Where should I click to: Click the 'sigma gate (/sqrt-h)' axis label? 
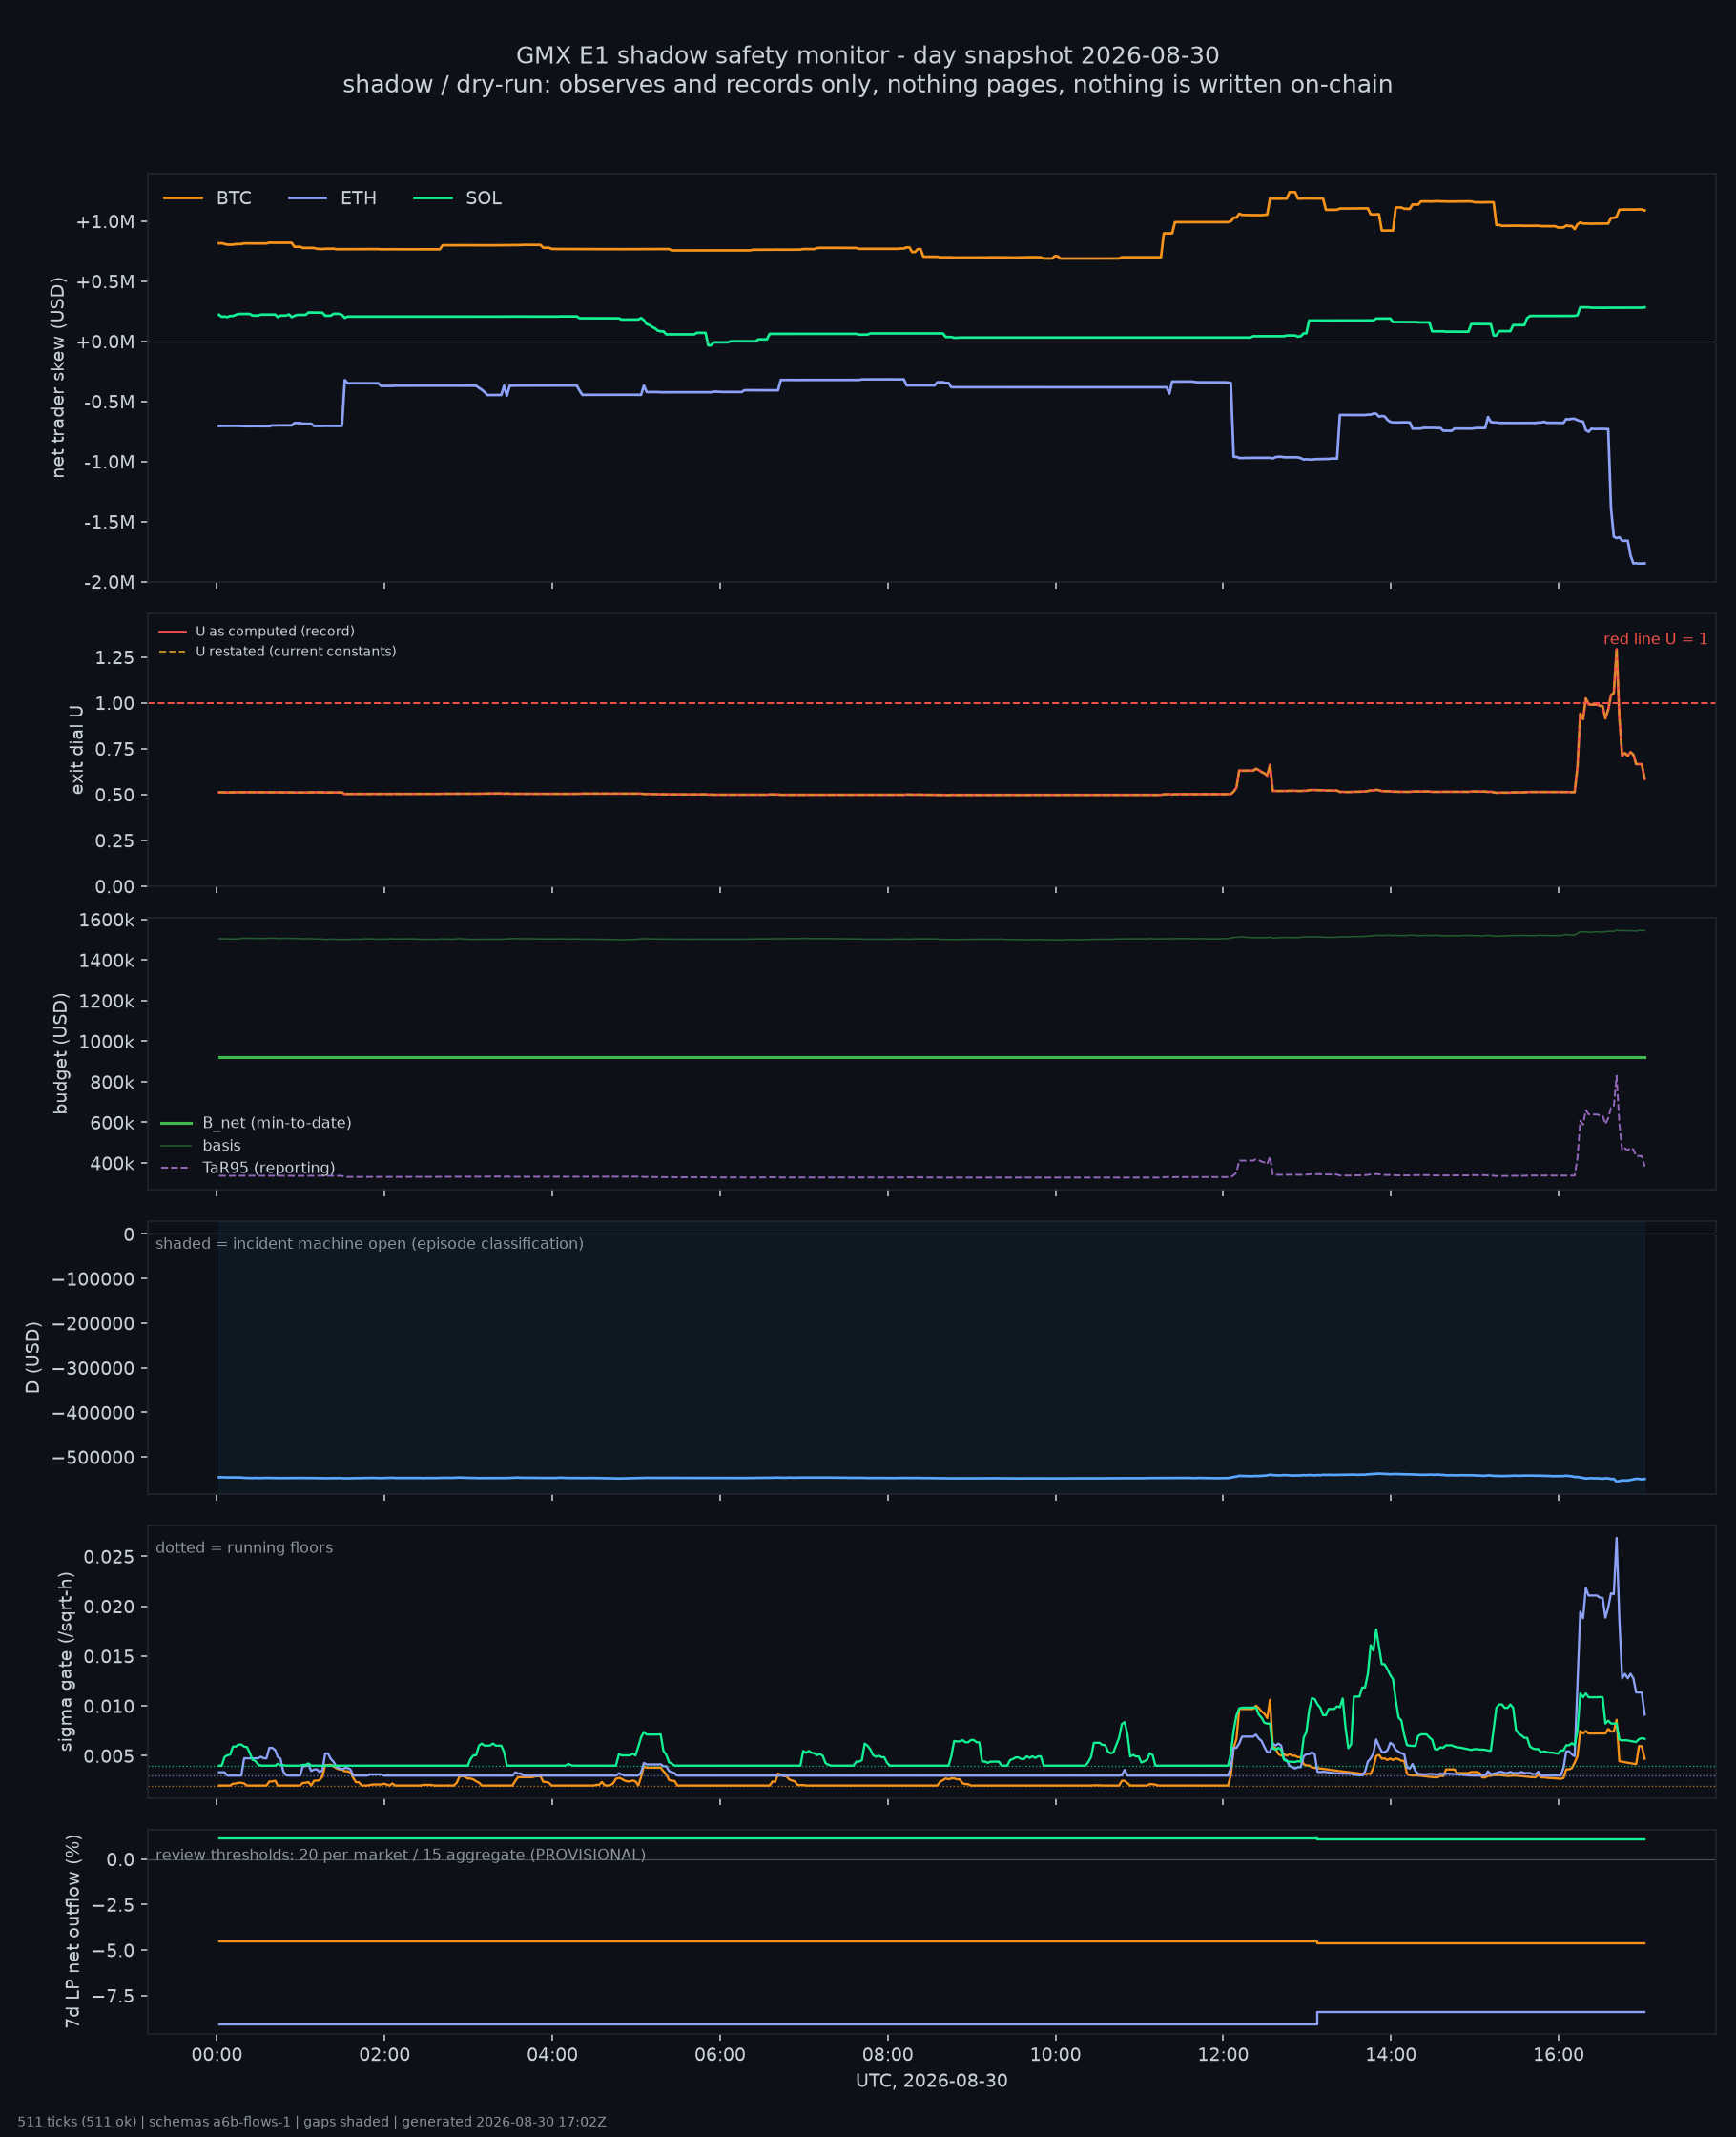(67, 1662)
